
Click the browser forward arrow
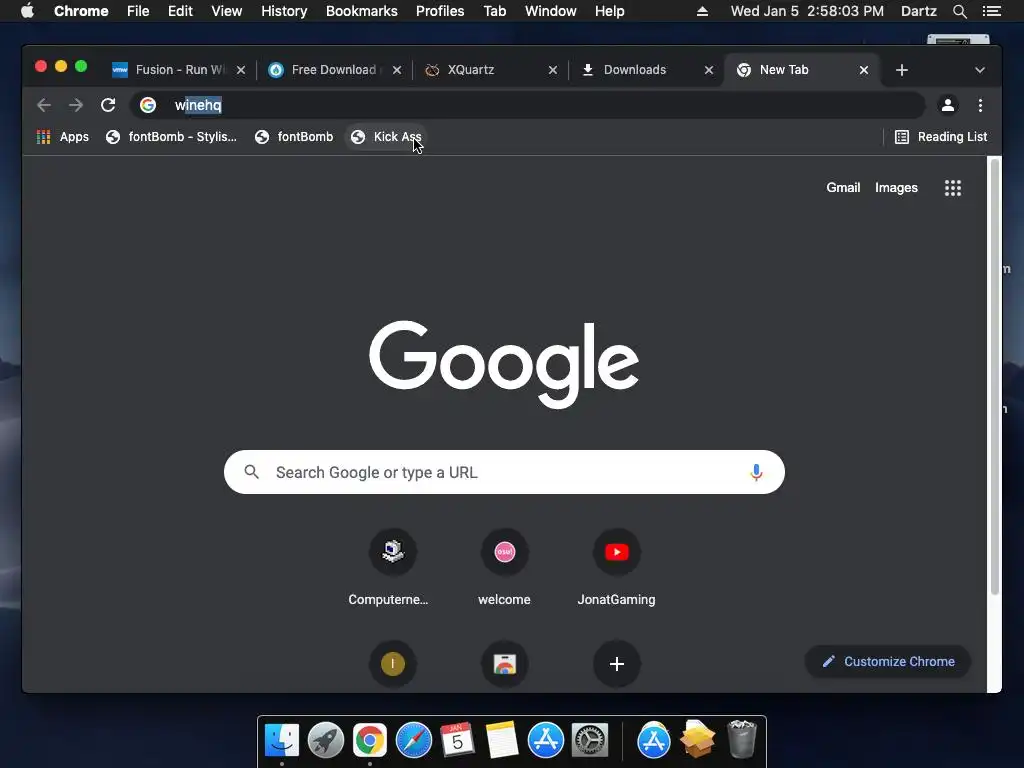pos(76,105)
